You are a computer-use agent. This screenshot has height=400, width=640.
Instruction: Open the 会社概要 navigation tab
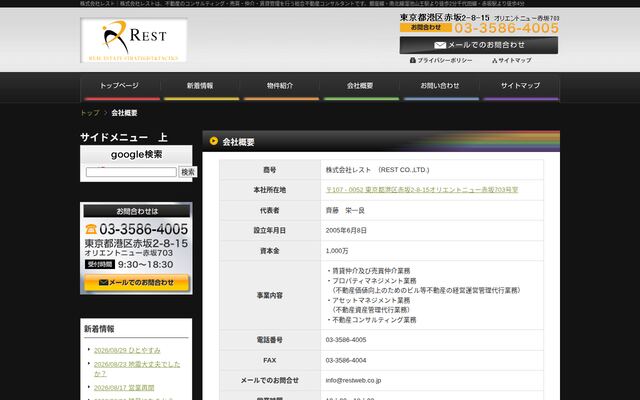click(x=360, y=87)
